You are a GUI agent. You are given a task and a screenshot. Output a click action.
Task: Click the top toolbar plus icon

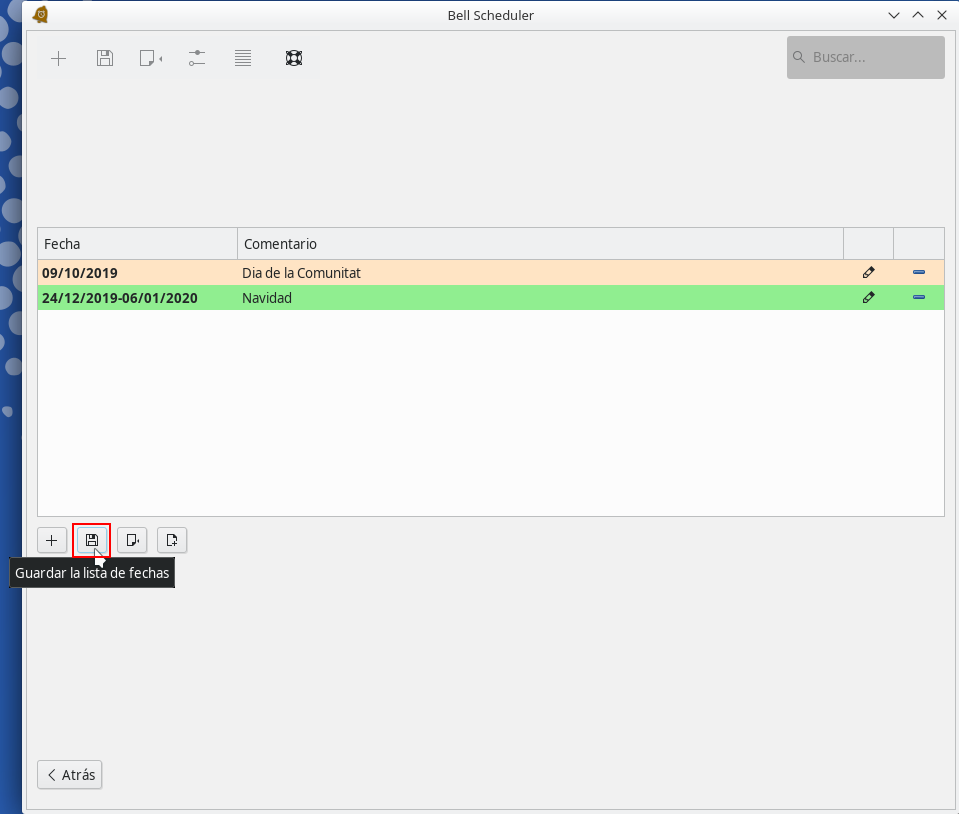coord(59,58)
